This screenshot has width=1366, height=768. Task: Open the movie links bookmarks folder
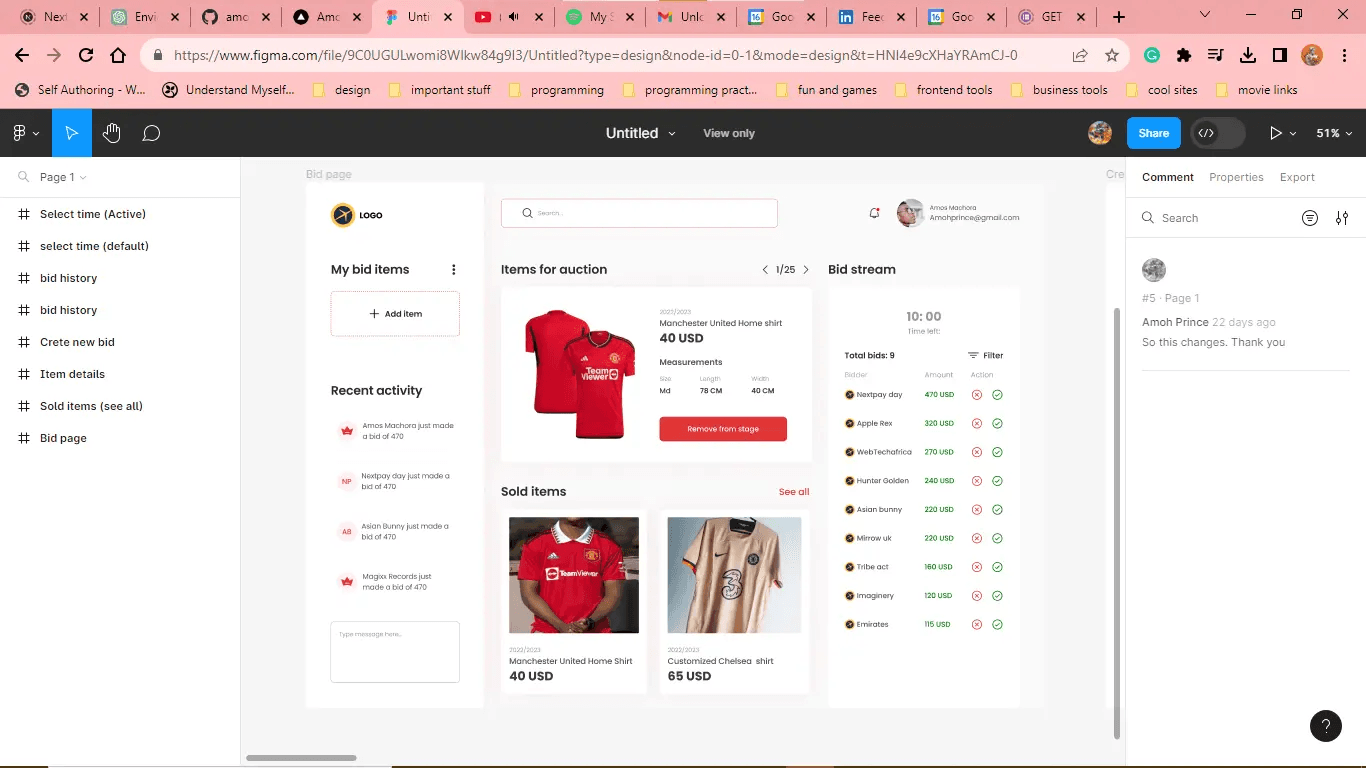(1256, 90)
